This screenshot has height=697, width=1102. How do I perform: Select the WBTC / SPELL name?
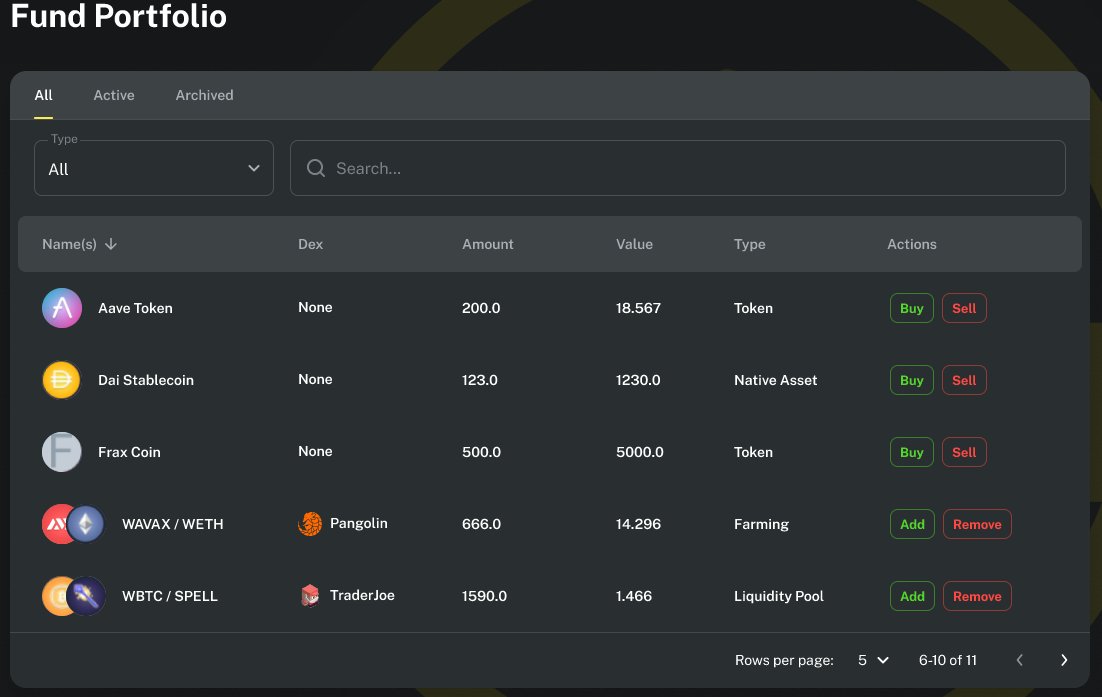pyautogui.click(x=170, y=596)
